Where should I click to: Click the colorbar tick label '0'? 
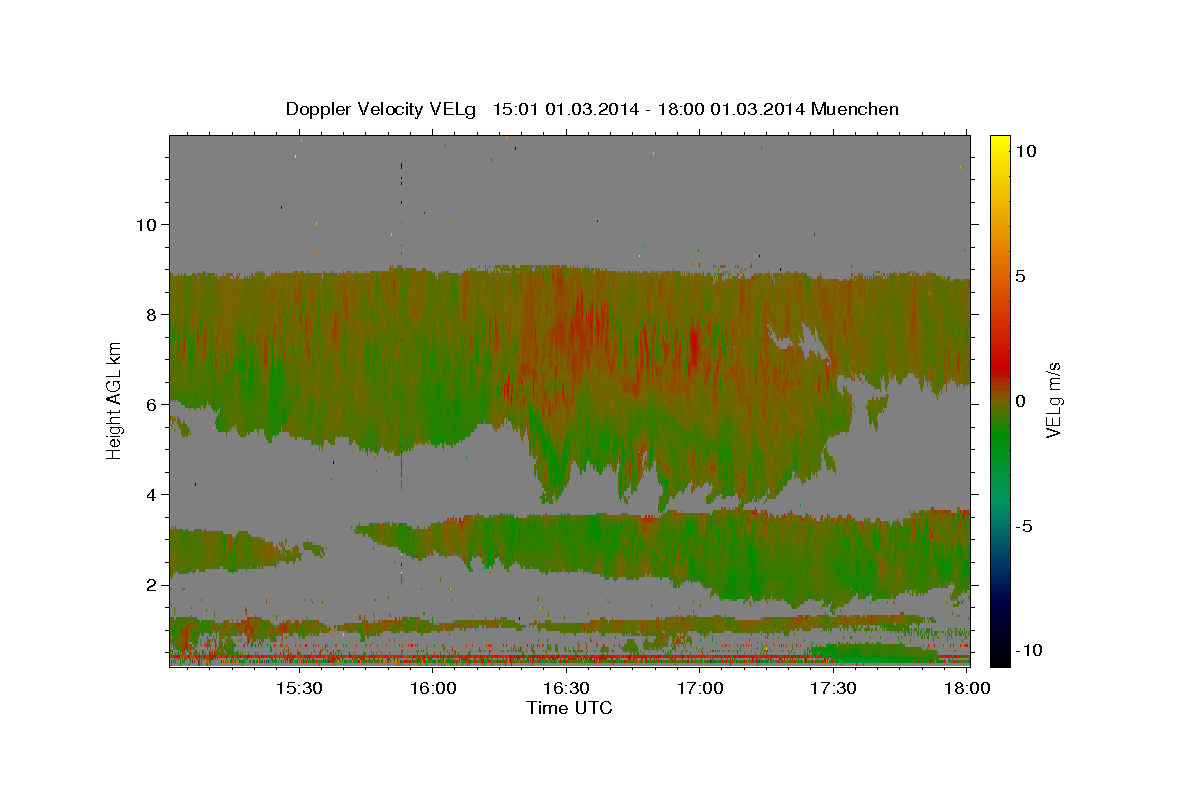(x=1021, y=400)
